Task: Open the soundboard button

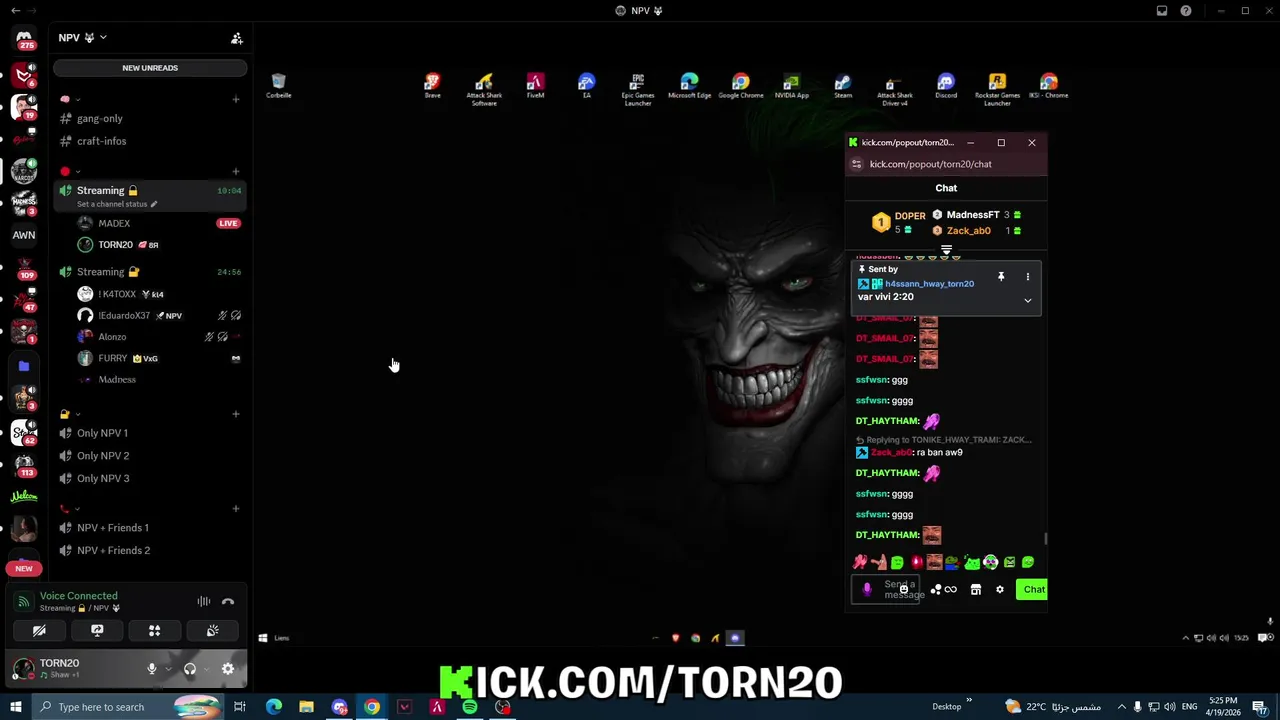Action: tap(213, 631)
